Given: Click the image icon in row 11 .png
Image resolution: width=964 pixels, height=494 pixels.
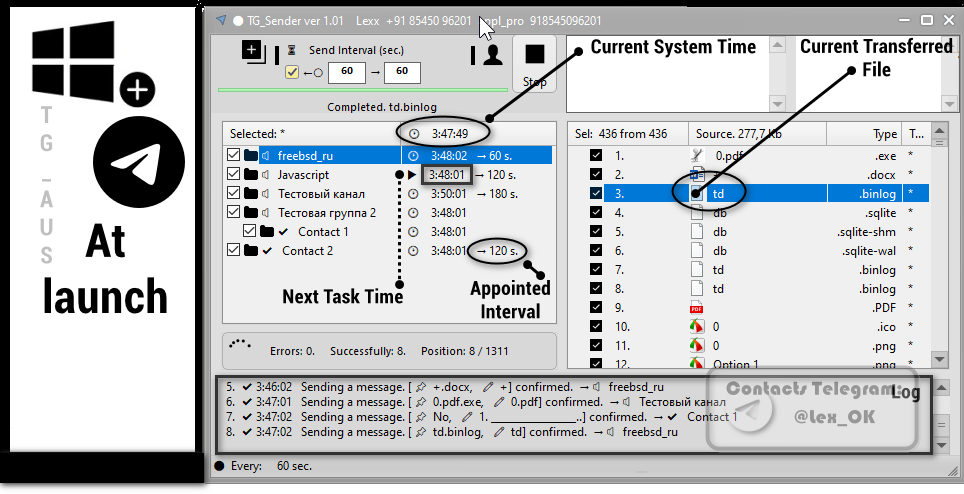Looking at the screenshot, I should coord(697,345).
